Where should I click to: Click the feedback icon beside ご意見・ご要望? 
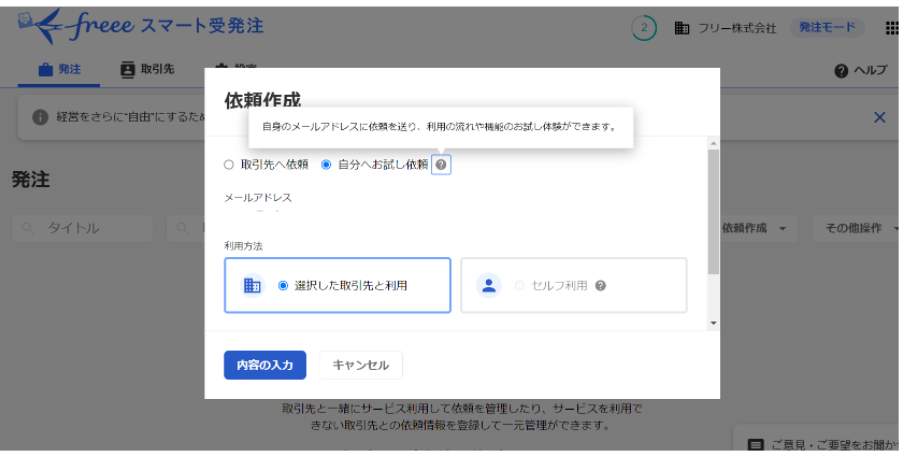click(x=756, y=445)
